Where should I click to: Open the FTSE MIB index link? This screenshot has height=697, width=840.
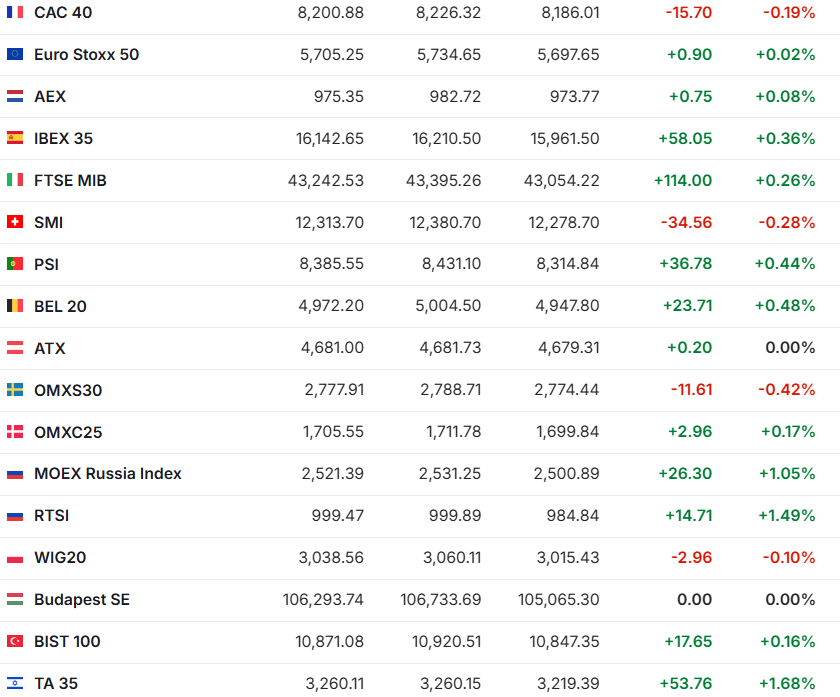click(x=70, y=181)
